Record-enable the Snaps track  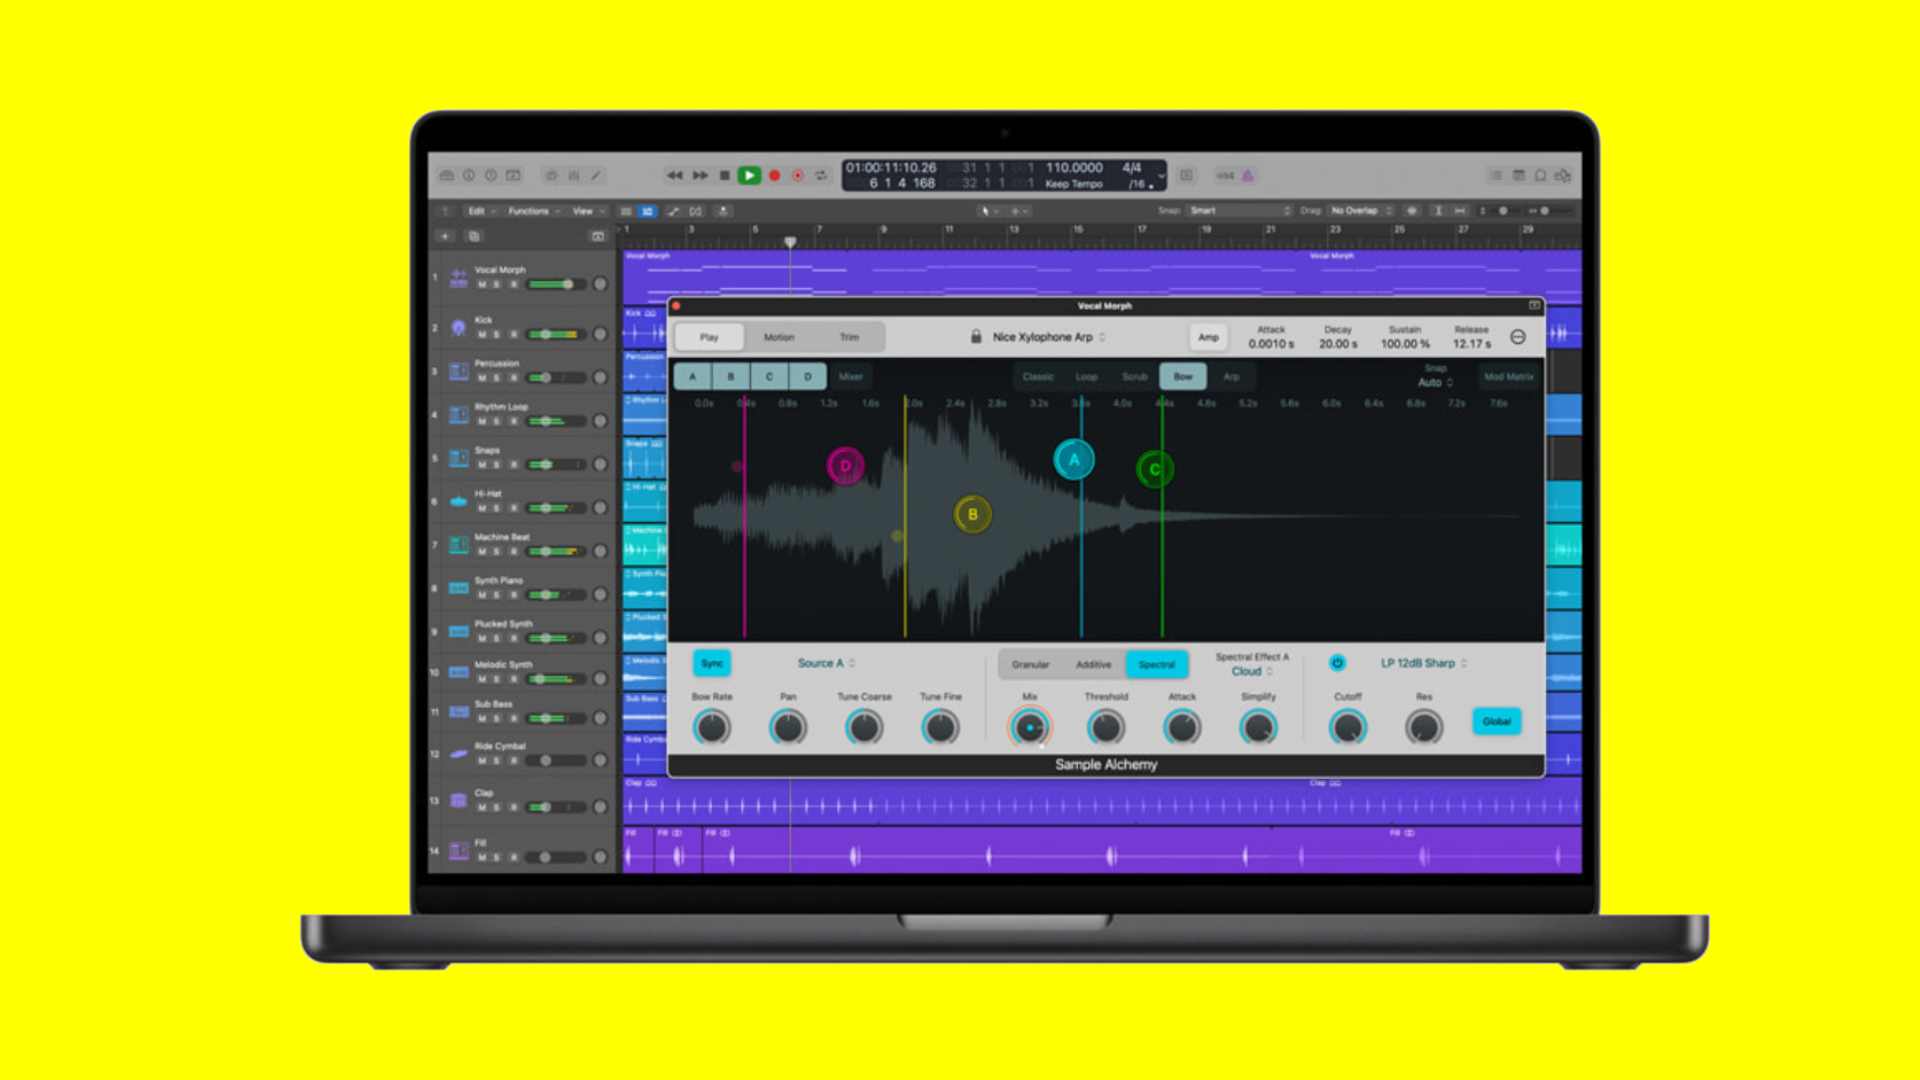[513, 465]
